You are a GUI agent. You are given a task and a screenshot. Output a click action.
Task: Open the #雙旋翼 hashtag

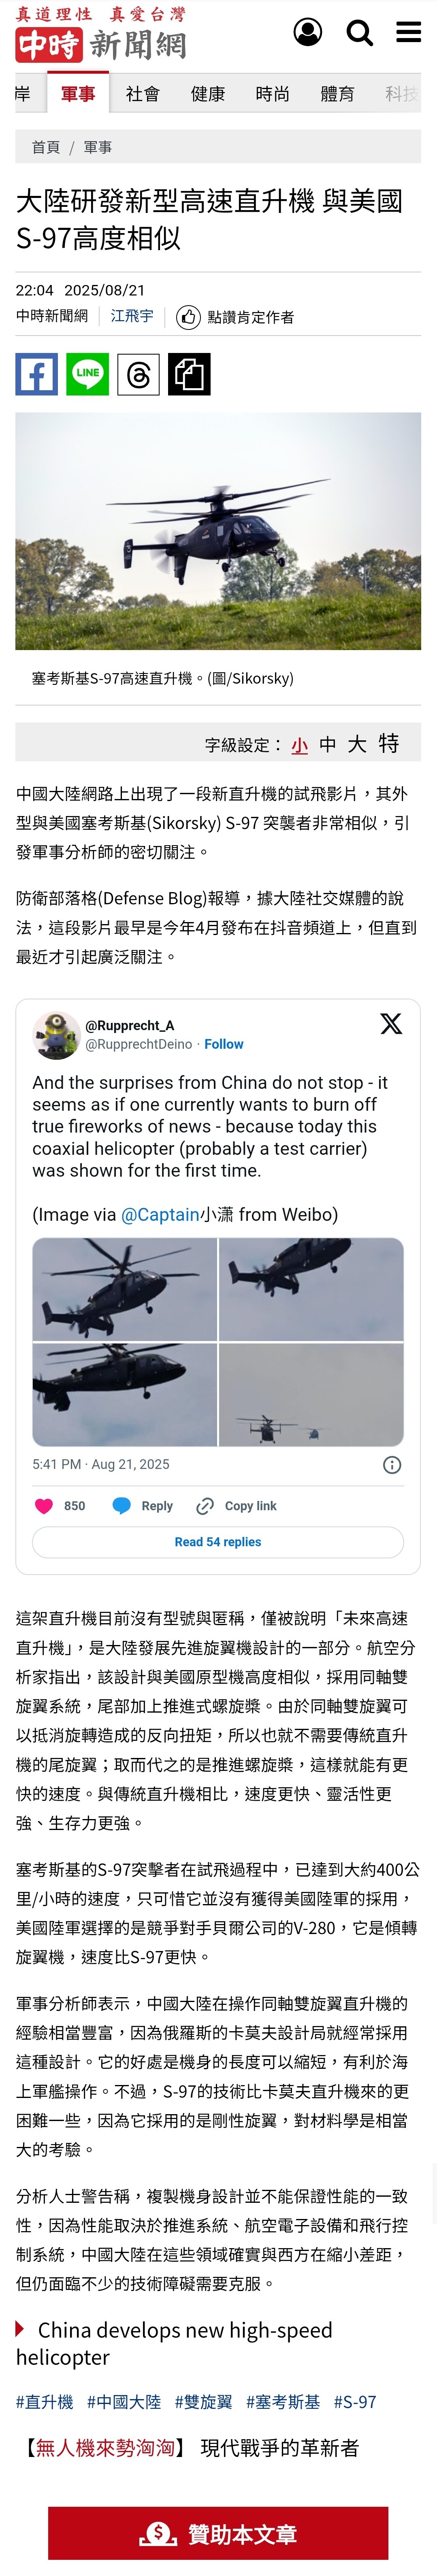tap(203, 2401)
